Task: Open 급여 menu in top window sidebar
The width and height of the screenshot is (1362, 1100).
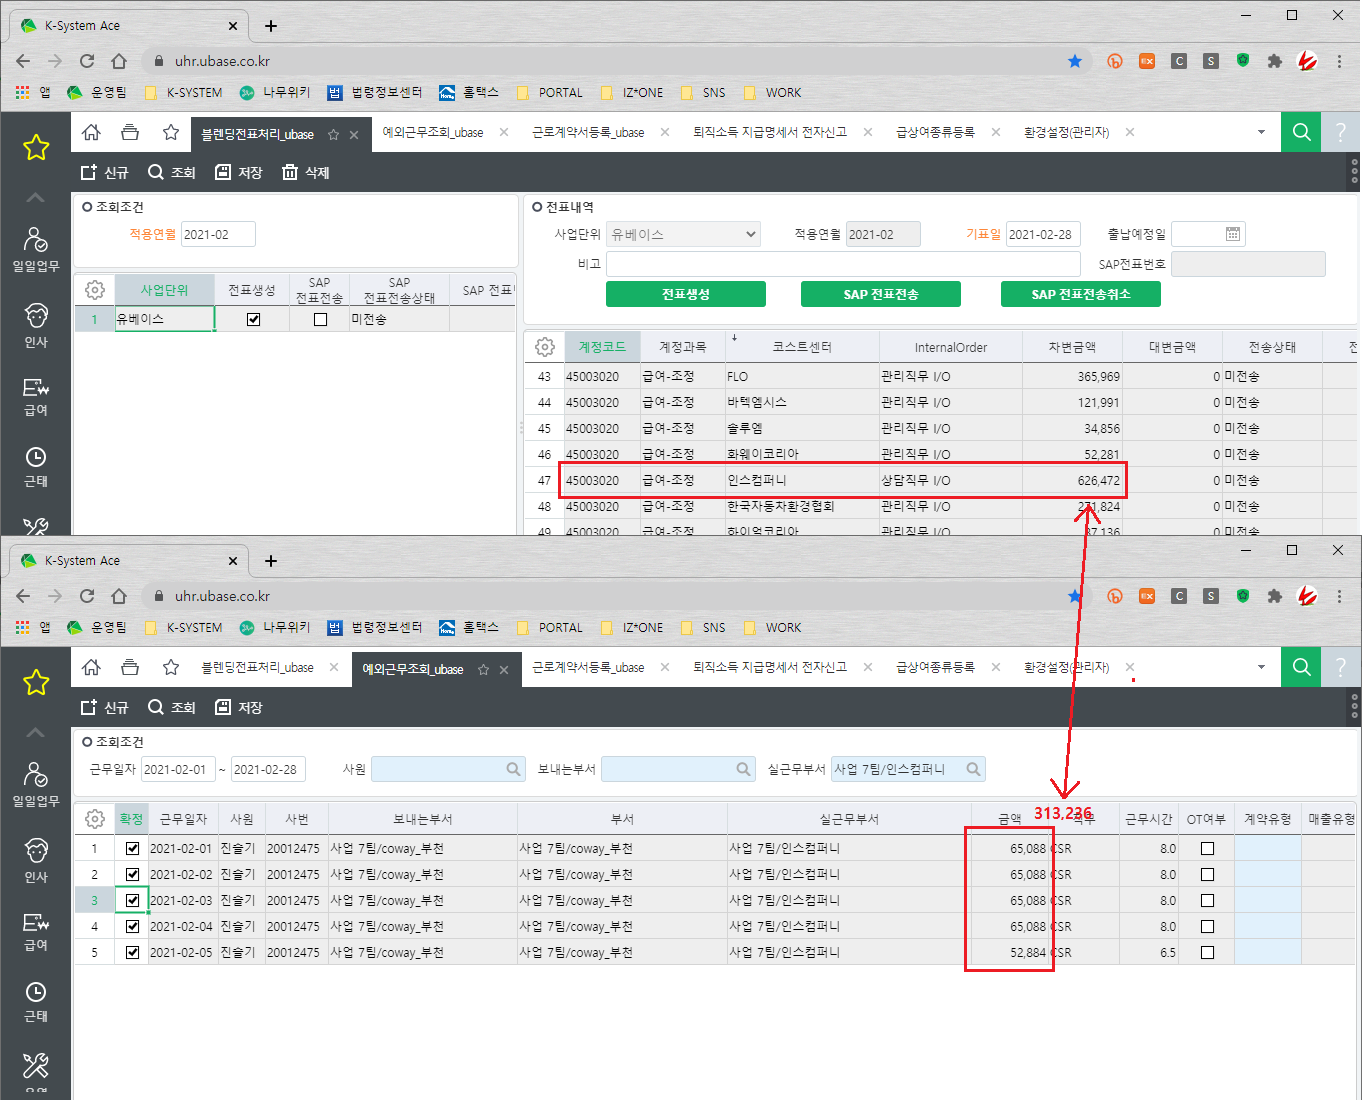Action: [x=36, y=397]
